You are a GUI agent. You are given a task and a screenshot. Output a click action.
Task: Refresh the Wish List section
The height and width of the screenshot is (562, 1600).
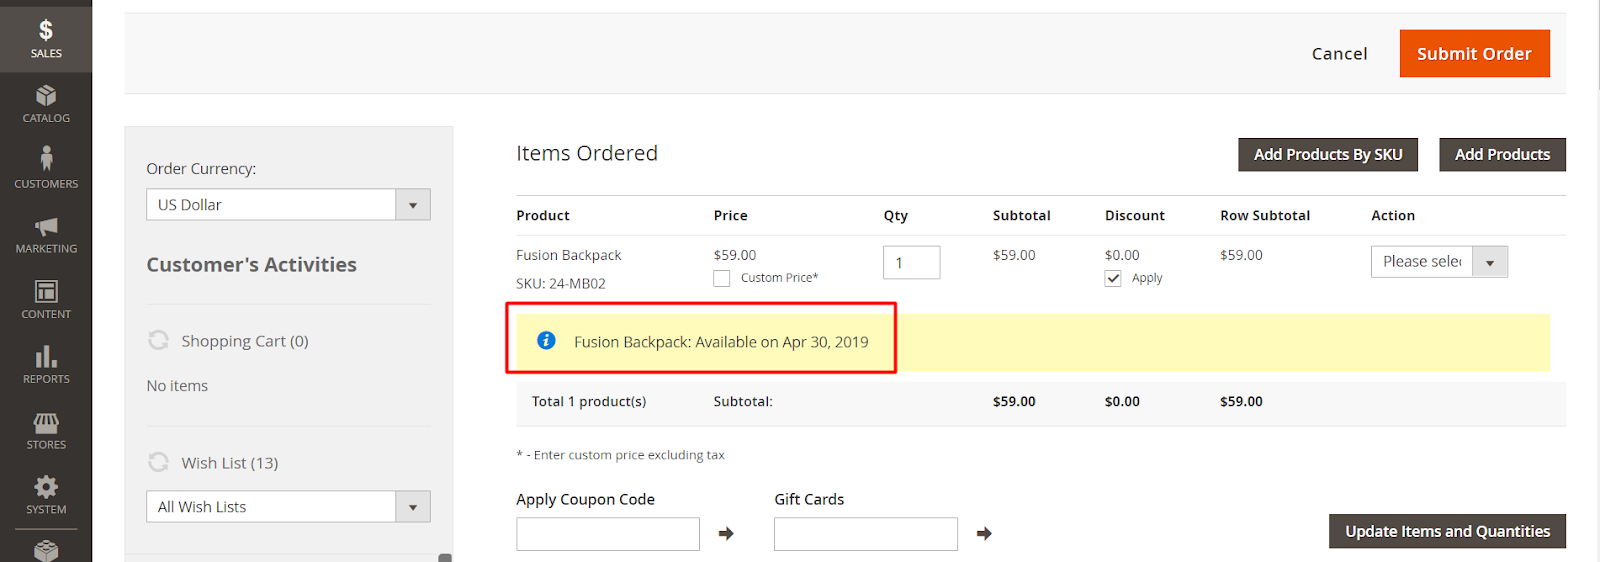158,463
